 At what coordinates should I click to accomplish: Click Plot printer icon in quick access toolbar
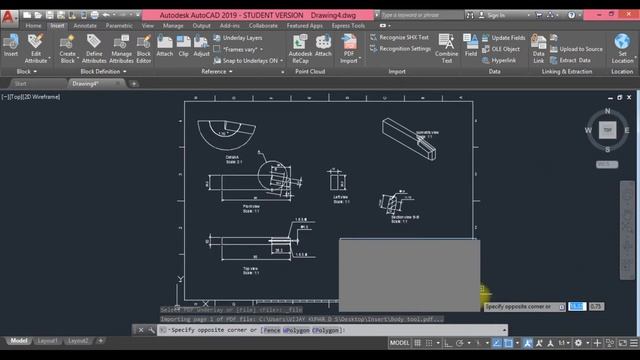tap(94, 15)
